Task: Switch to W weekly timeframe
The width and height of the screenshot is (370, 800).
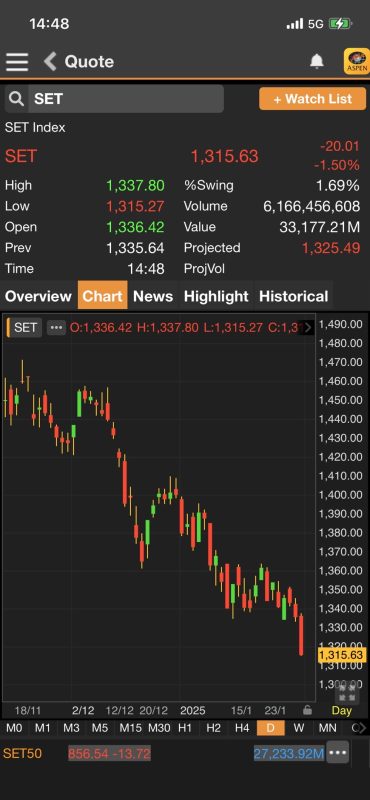Action: [300, 728]
